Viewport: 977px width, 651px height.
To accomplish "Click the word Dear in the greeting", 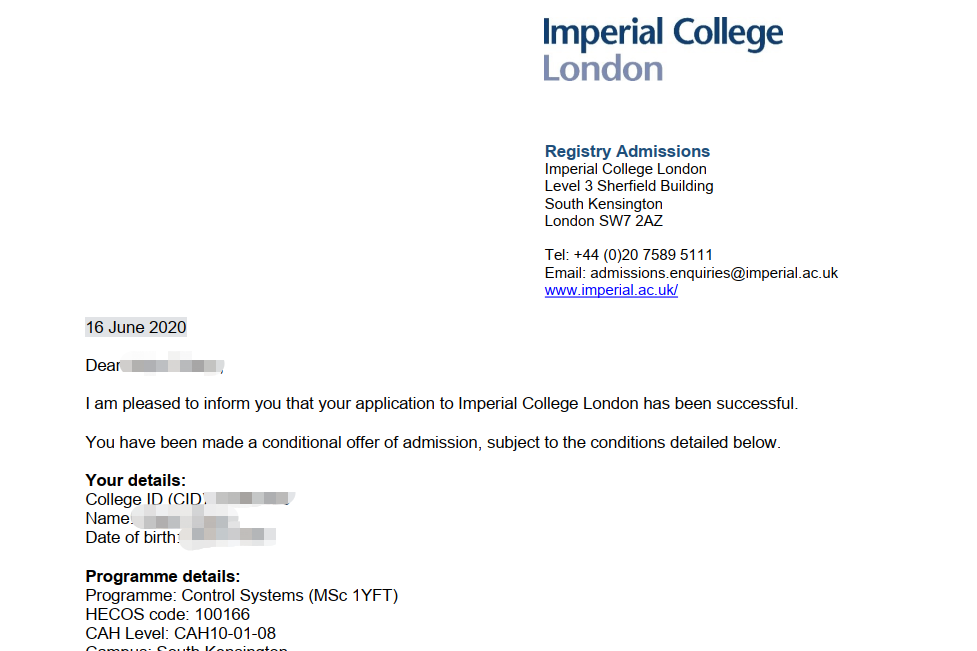I will pyautogui.click(x=103, y=366).
